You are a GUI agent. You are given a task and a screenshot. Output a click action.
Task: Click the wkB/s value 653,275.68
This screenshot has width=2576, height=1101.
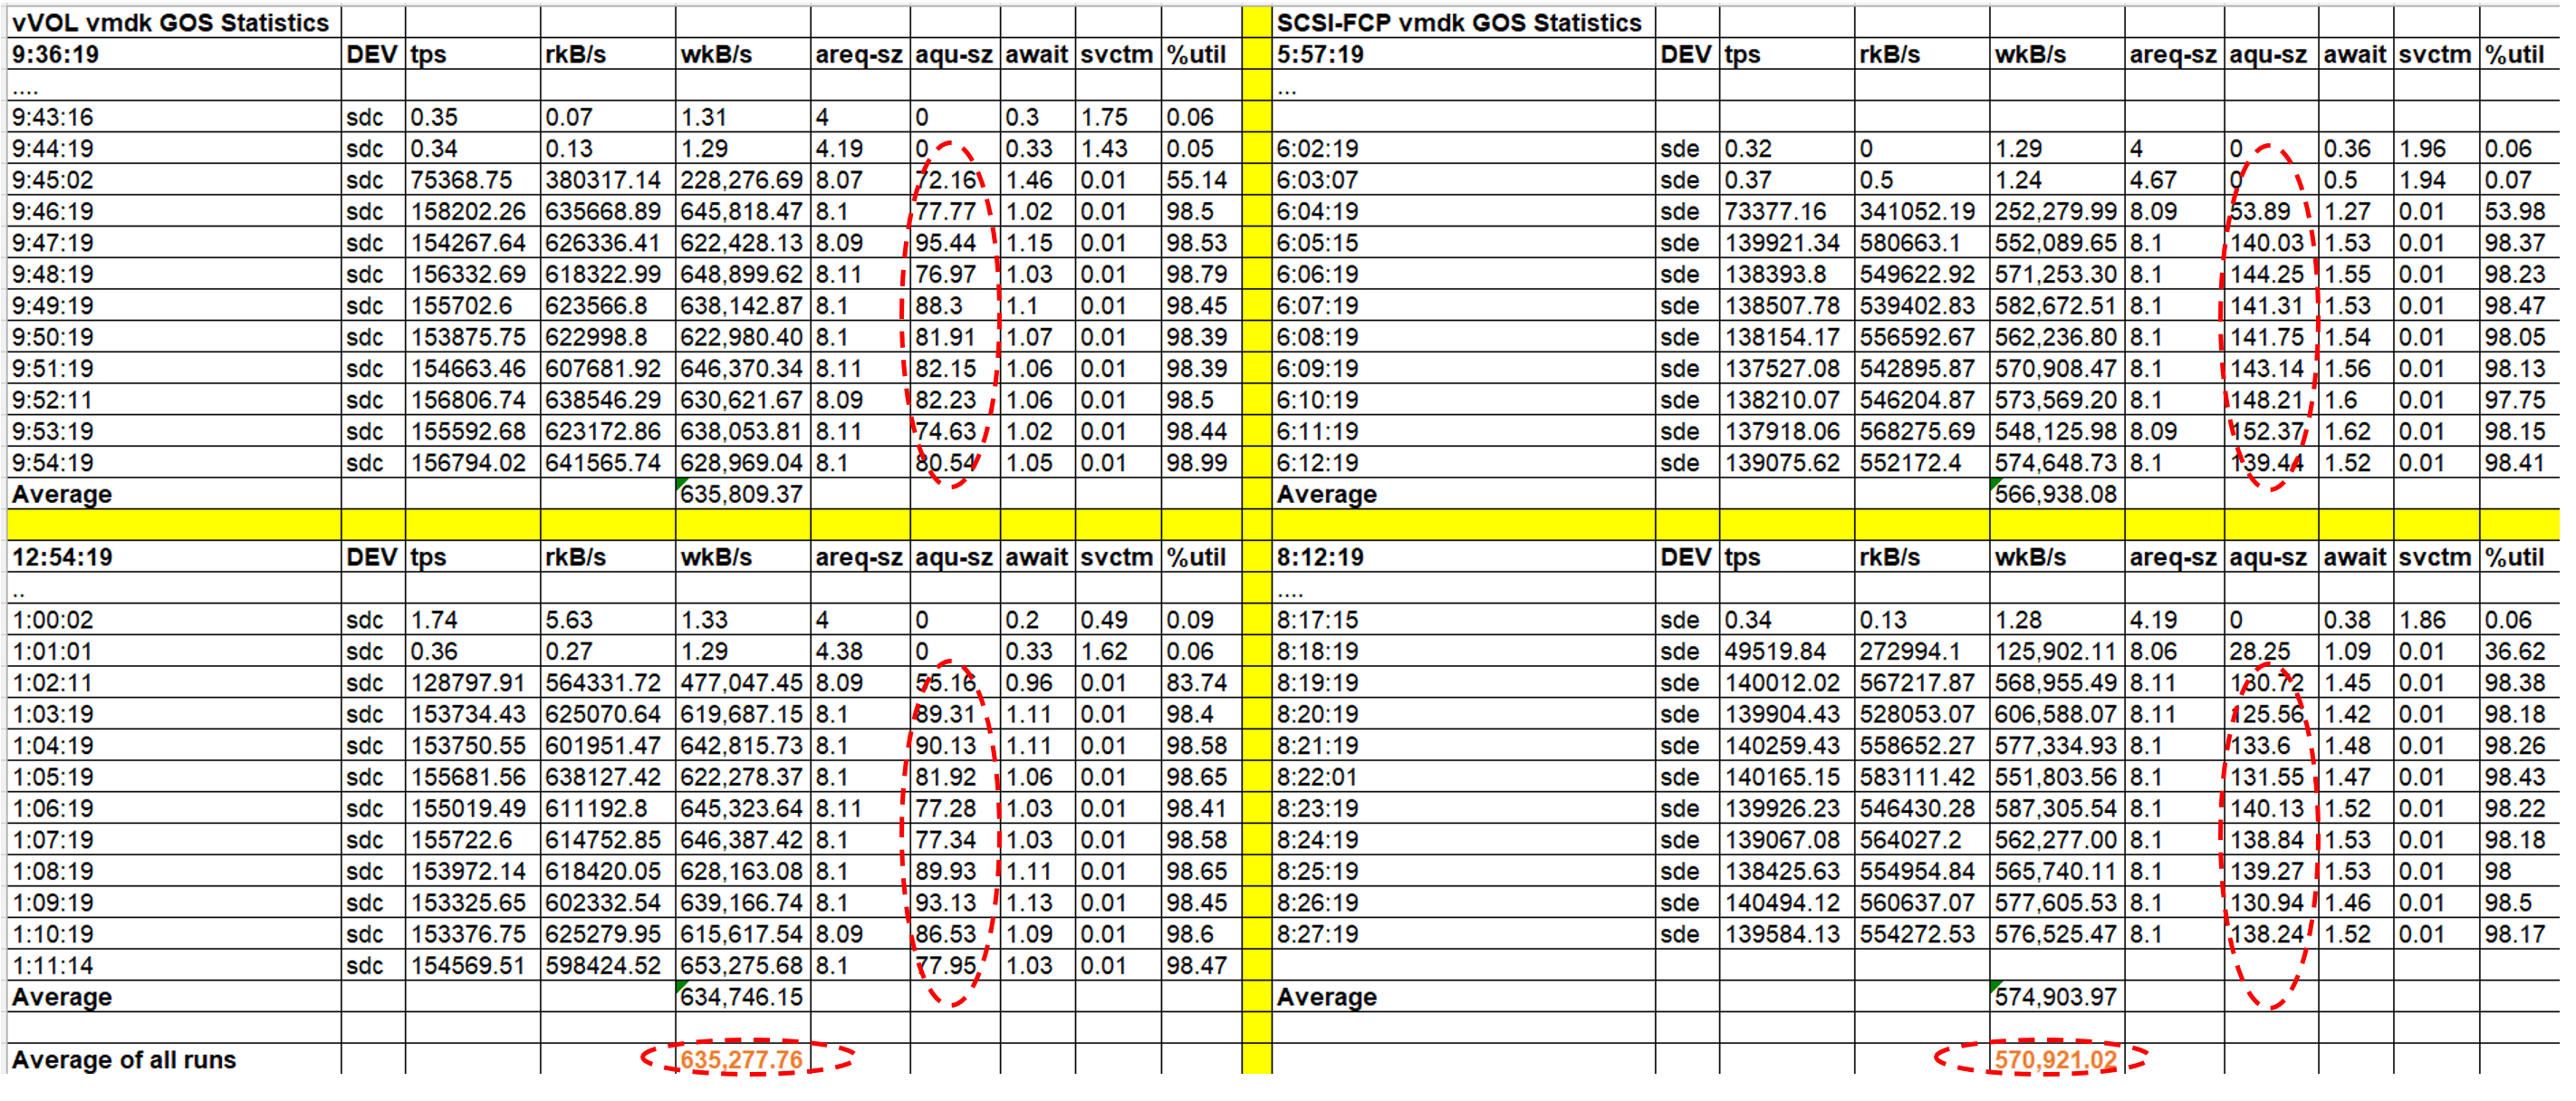[741, 965]
